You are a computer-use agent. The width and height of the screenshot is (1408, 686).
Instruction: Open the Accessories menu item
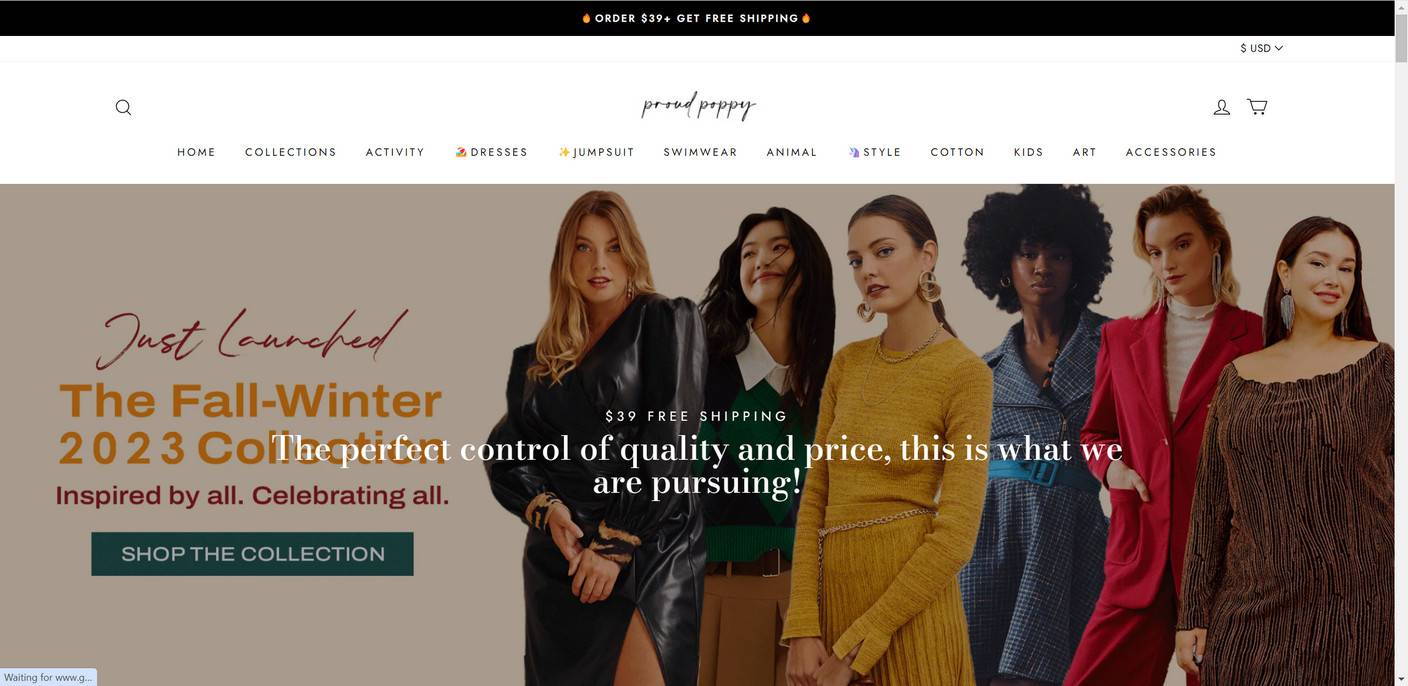point(1171,152)
